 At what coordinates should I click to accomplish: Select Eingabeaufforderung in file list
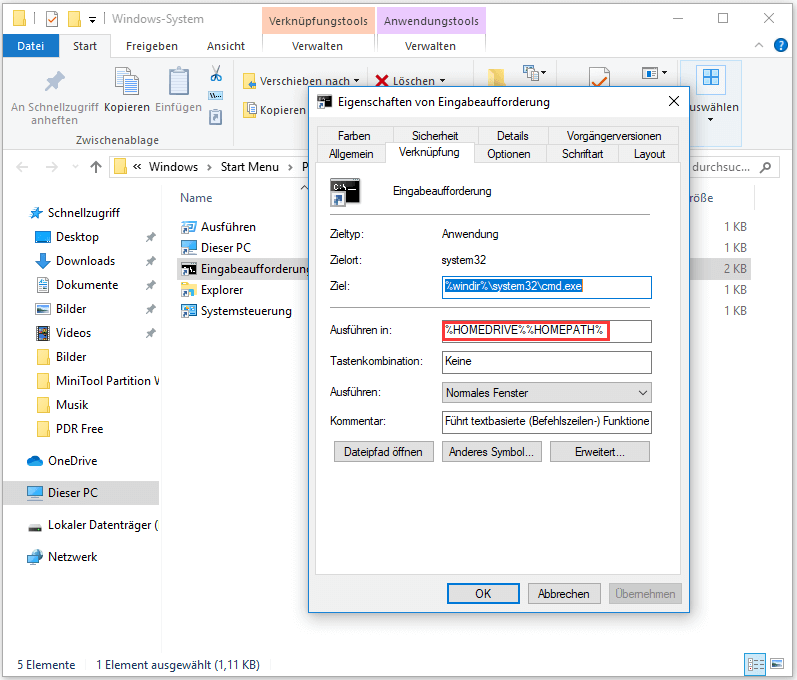[x=243, y=269]
